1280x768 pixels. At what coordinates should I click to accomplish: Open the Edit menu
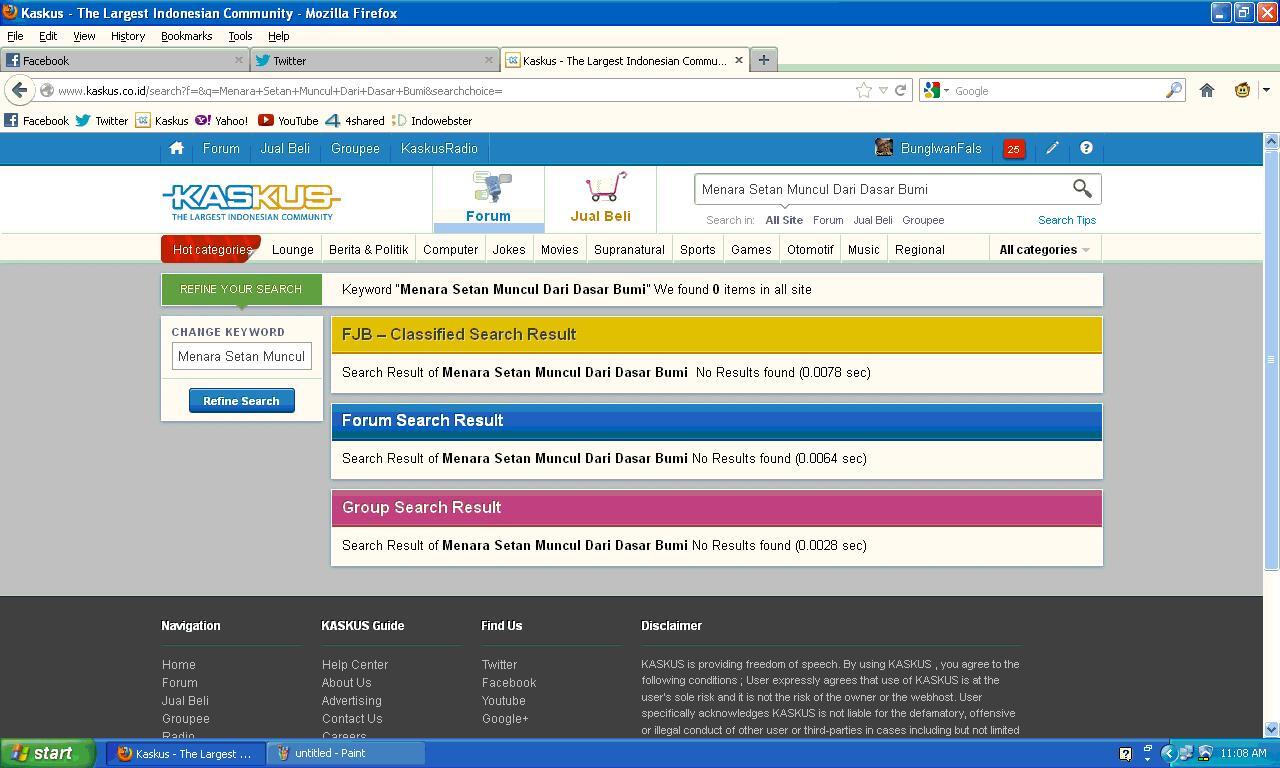(x=48, y=36)
